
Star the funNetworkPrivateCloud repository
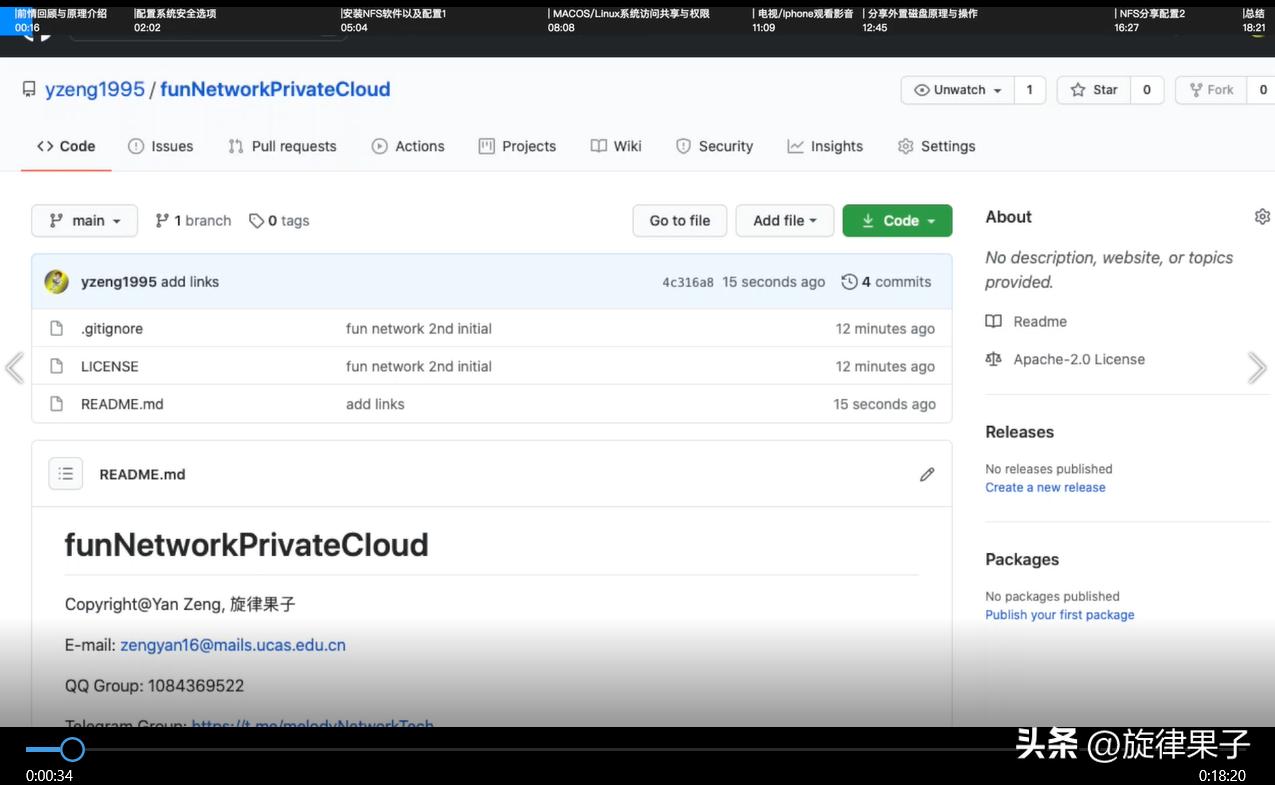(1094, 90)
